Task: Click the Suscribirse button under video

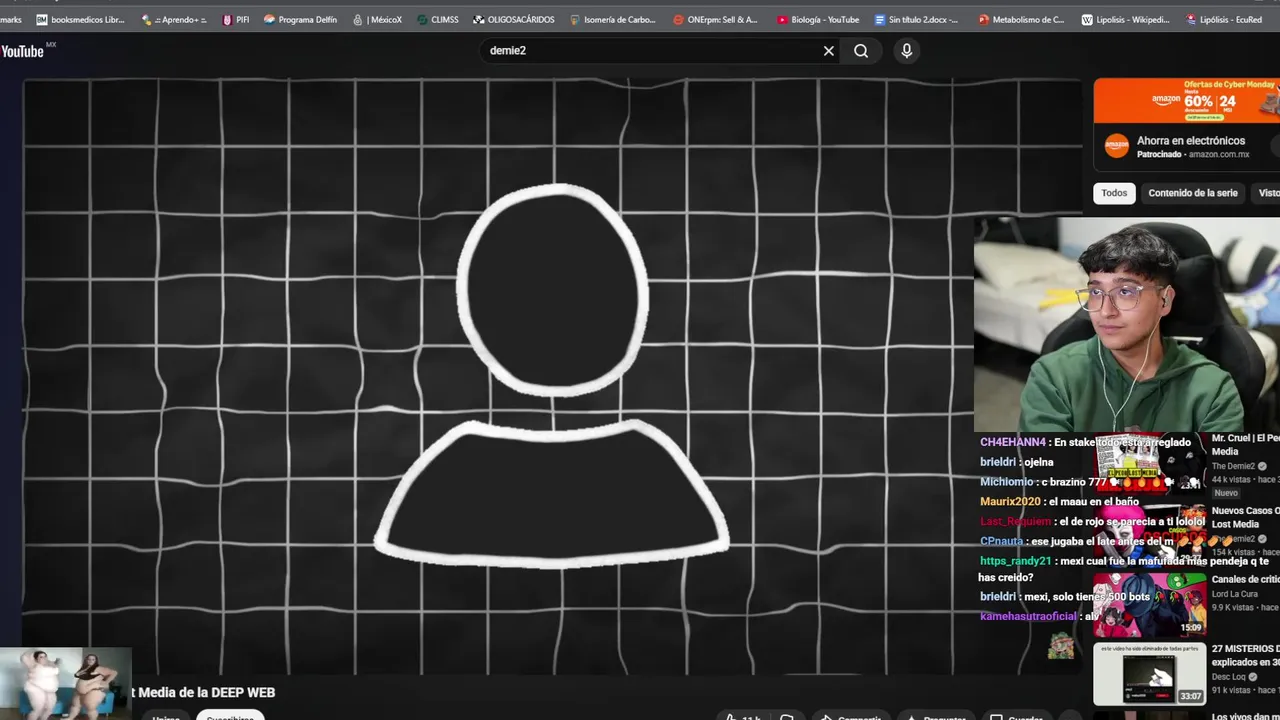Action: [230, 716]
